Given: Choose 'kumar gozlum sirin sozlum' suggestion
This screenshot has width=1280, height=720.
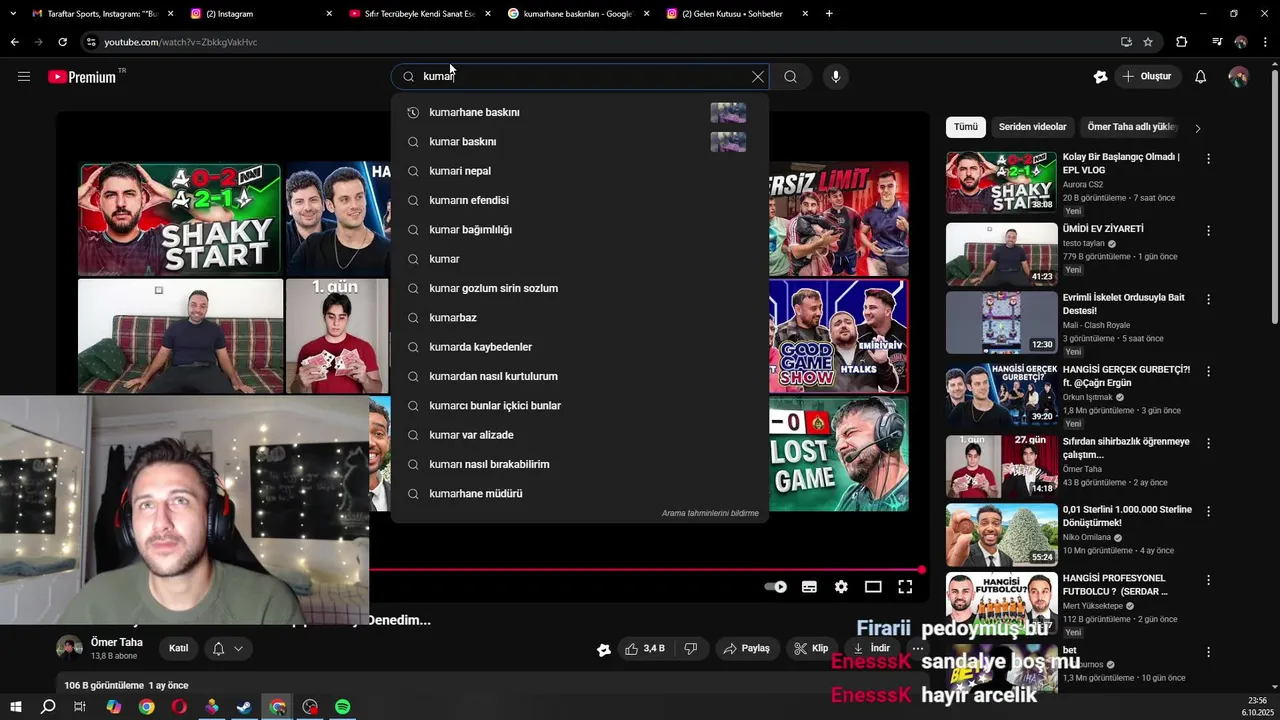Looking at the screenshot, I should (x=580, y=288).
